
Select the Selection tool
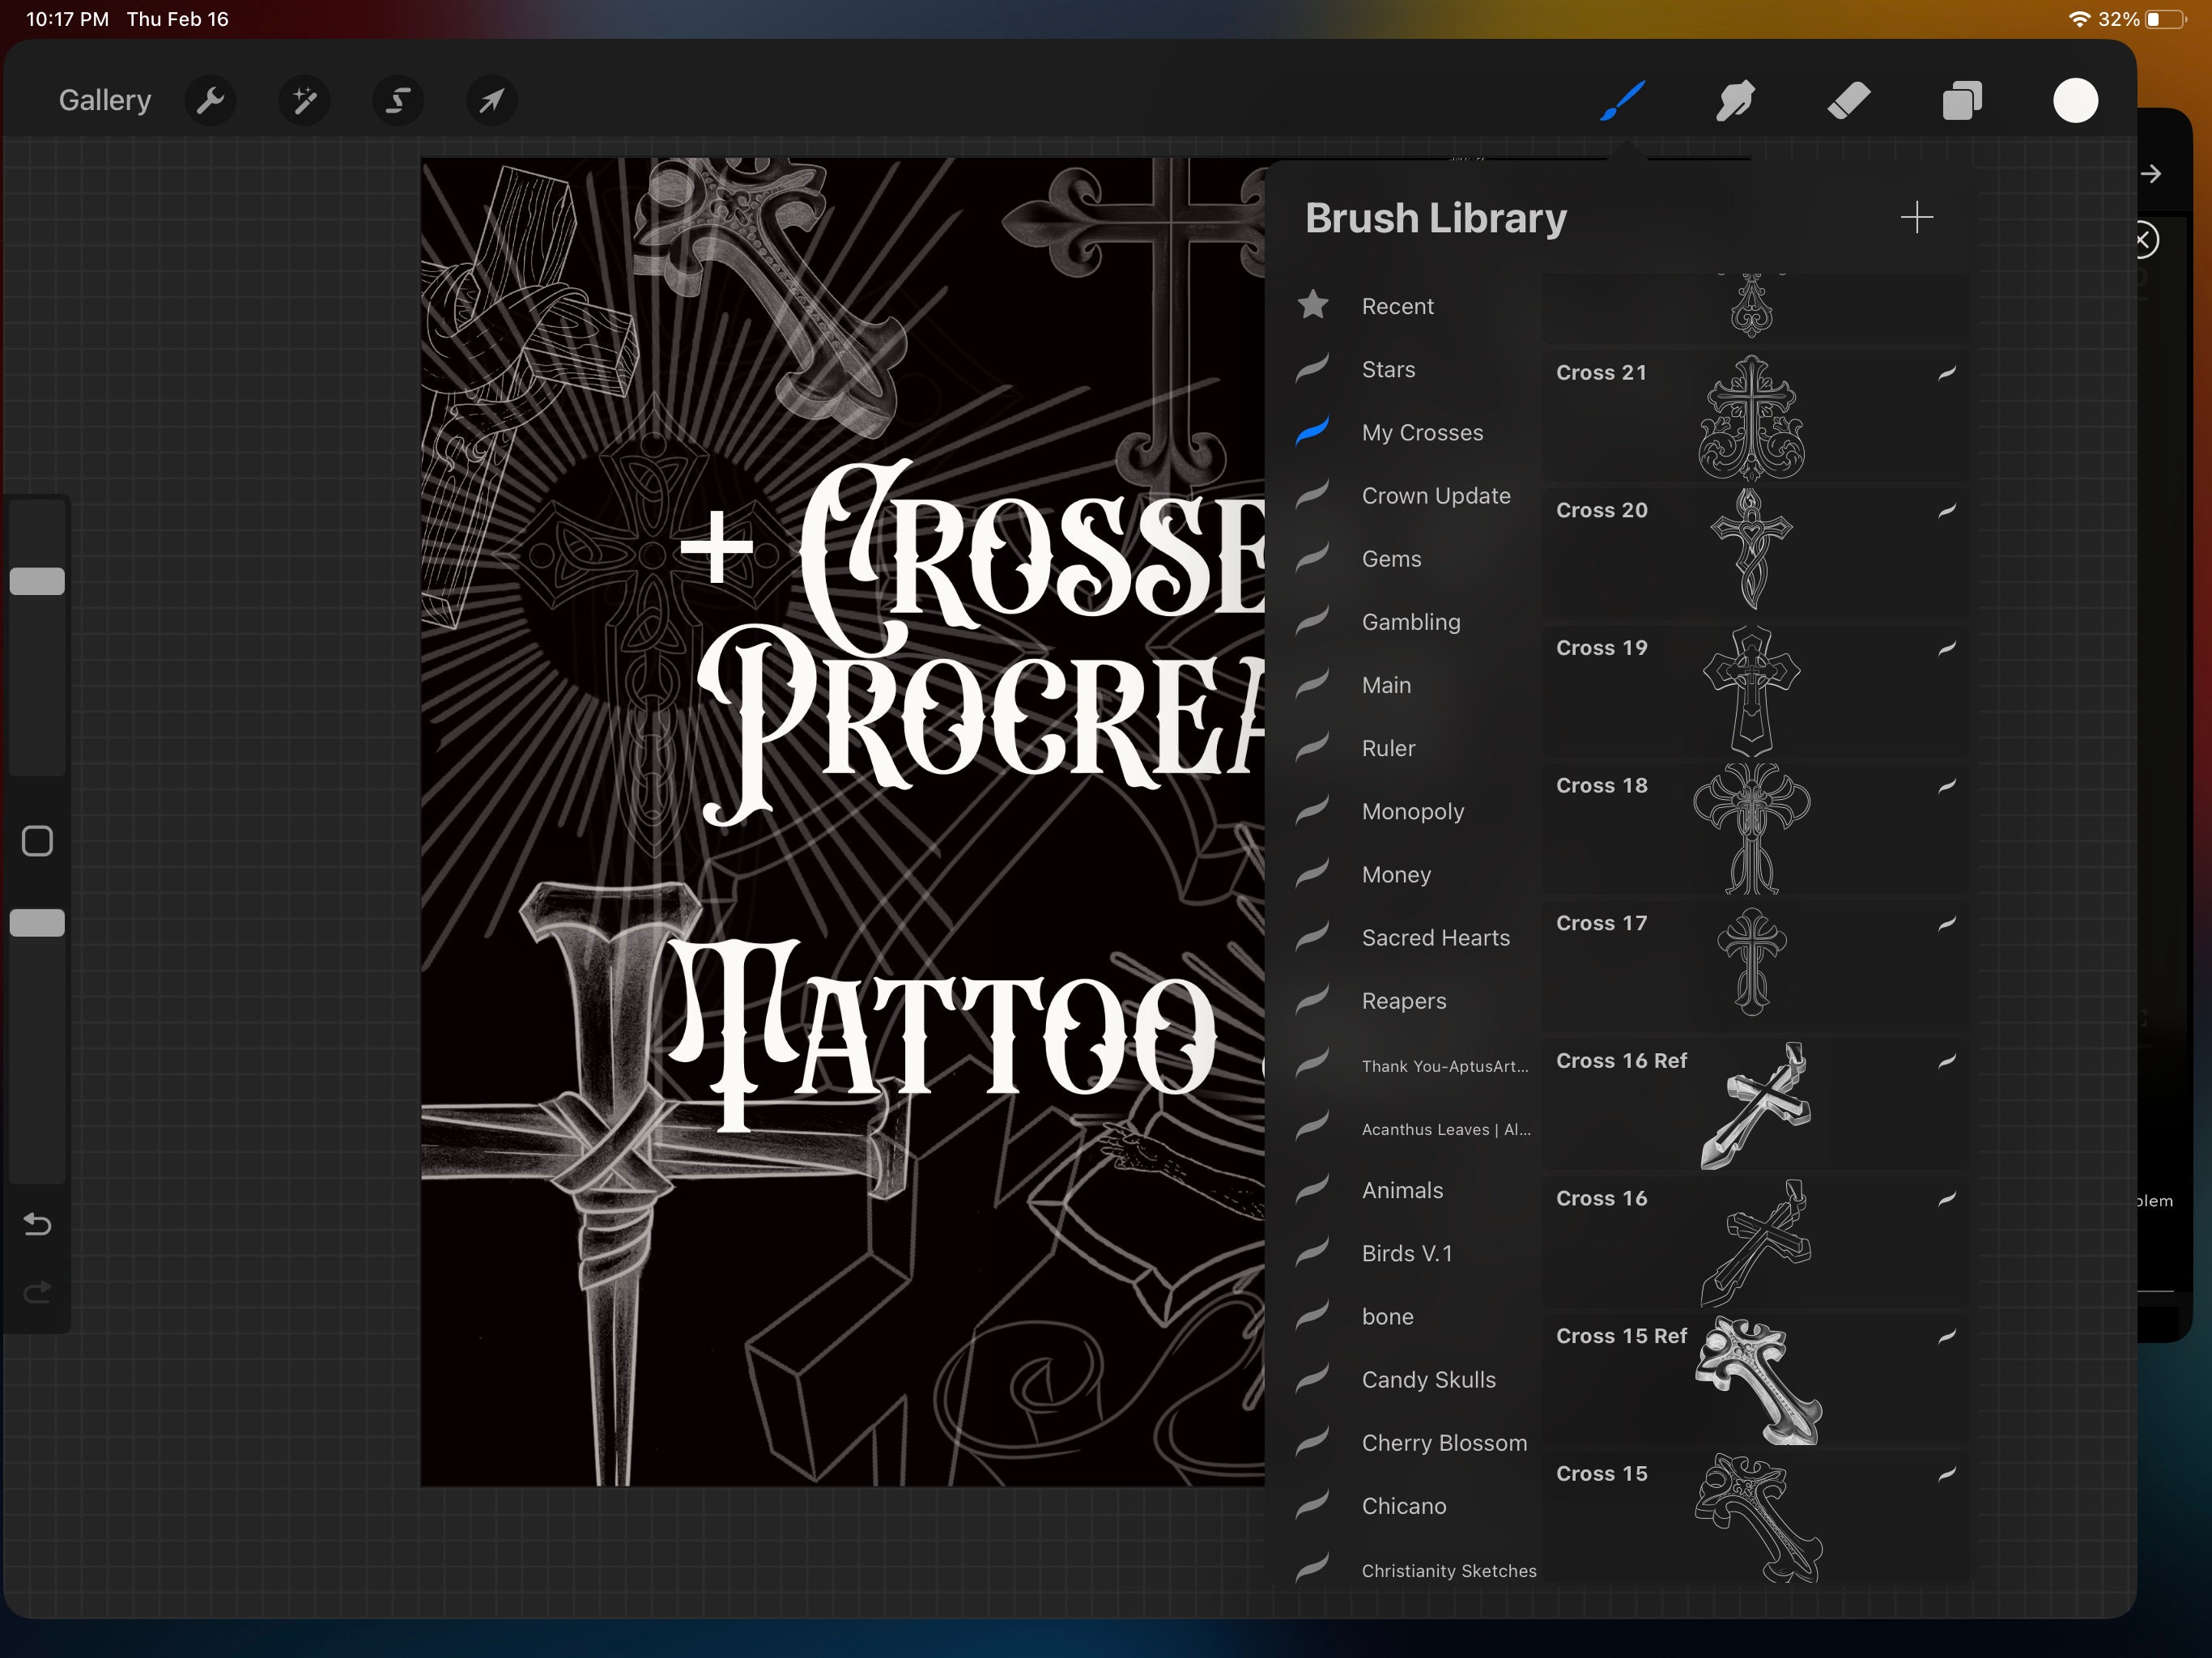point(398,100)
